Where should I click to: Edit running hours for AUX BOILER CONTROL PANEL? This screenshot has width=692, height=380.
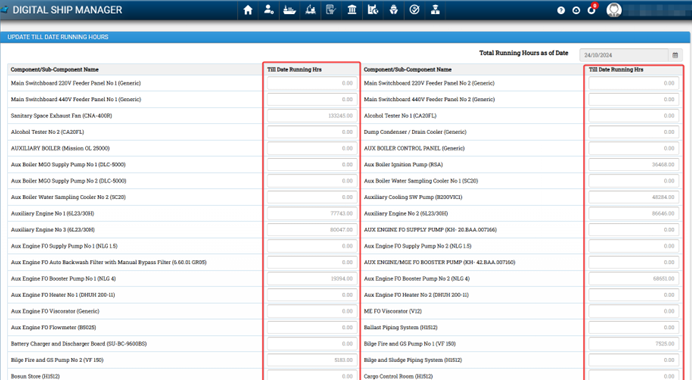click(634, 148)
